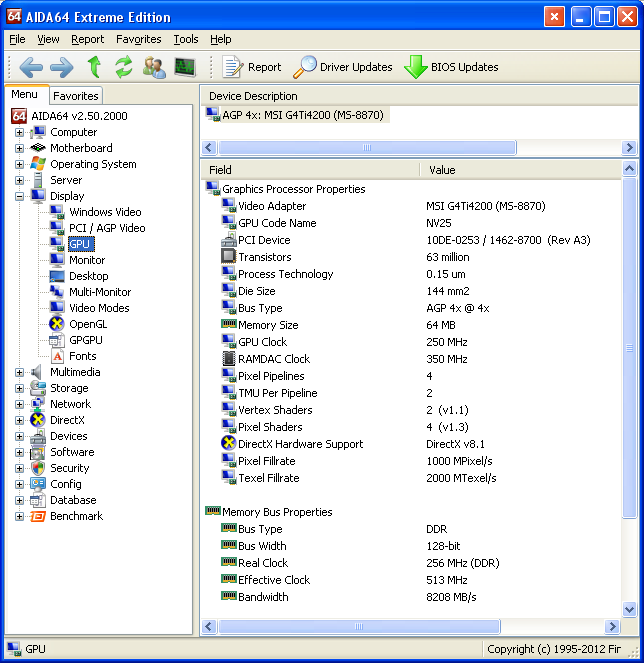Click the Motherboard chip icon

(38, 148)
